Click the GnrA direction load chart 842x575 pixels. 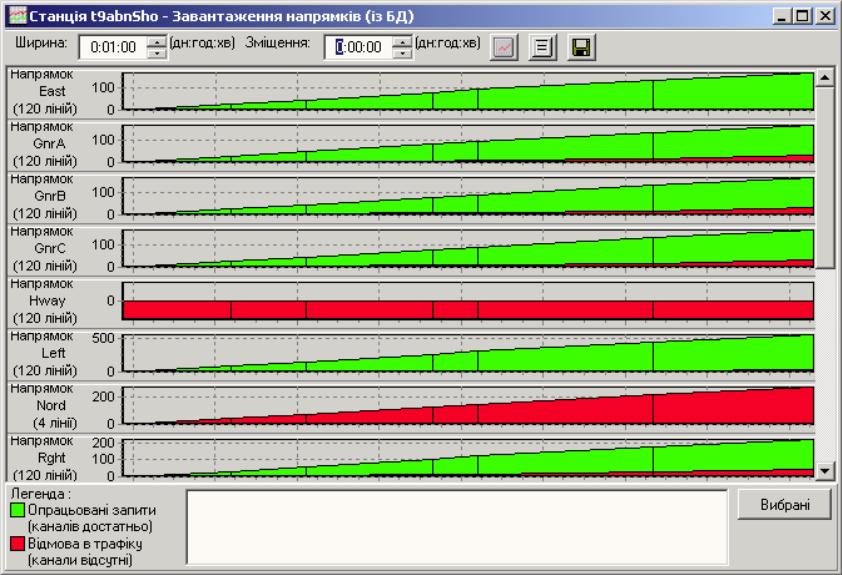468,143
